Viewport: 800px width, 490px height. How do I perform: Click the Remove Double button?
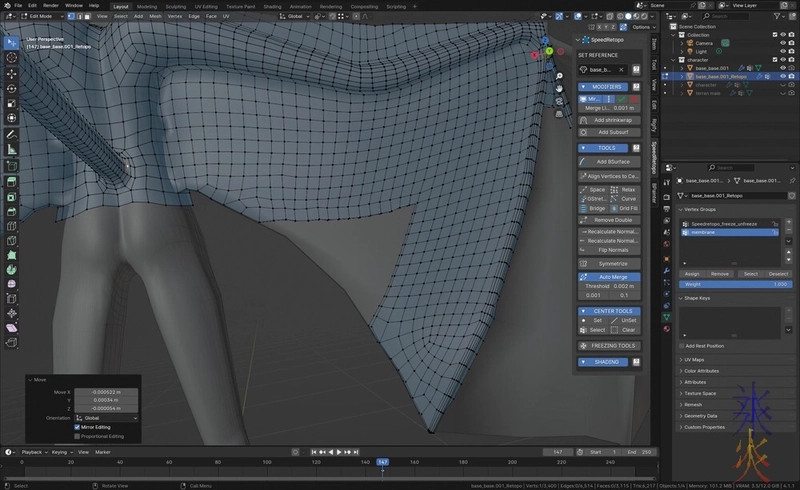(x=611, y=219)
